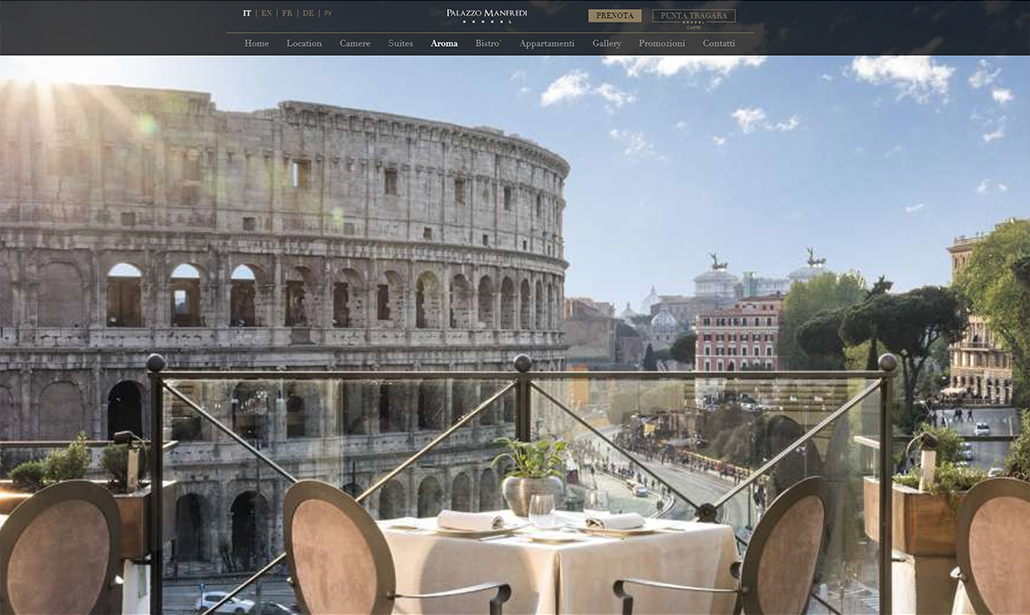Choose German (DE) language option
This screenshot has height=615, width=1030.
click(308, 14)
